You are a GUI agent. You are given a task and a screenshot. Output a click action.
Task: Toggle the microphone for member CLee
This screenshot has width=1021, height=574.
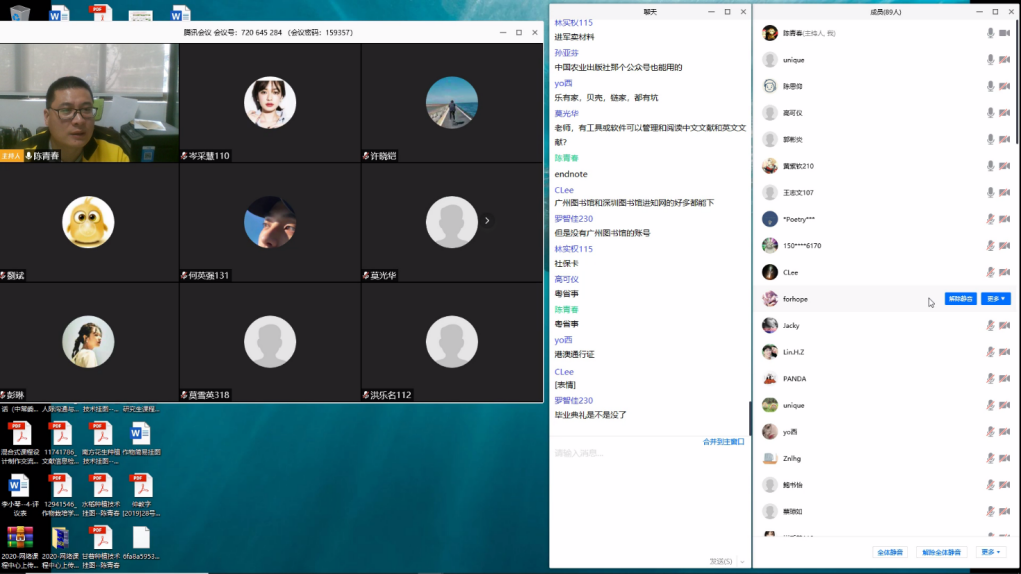click(990, 272)
